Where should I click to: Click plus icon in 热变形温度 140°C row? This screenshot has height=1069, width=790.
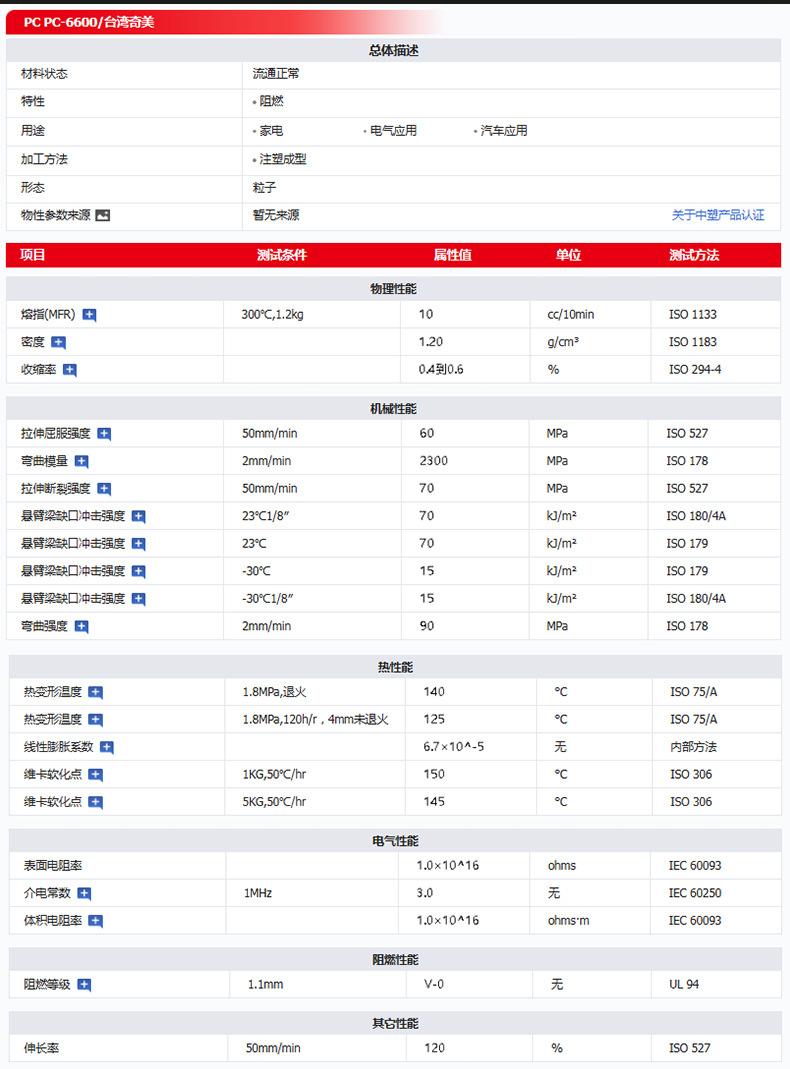click(x=96, y=693)
